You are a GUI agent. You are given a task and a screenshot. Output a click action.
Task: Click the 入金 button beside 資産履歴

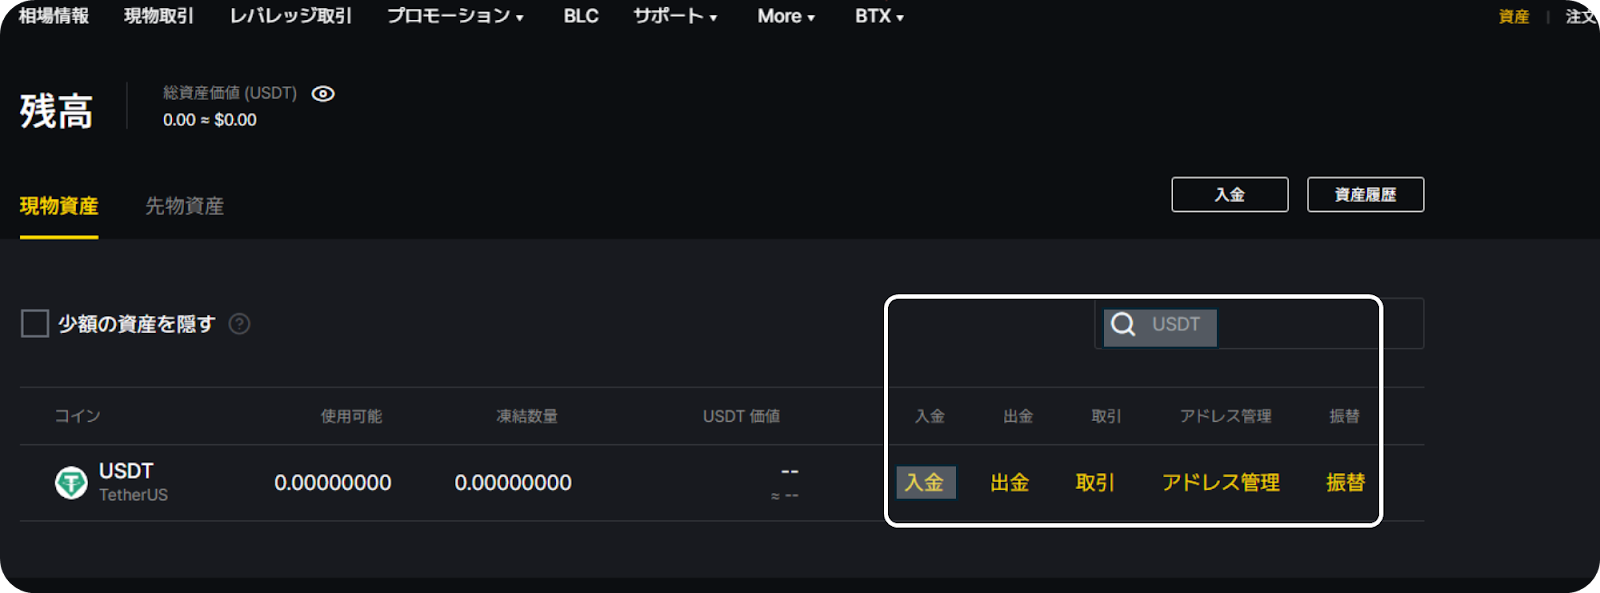tap(1230, 195)
